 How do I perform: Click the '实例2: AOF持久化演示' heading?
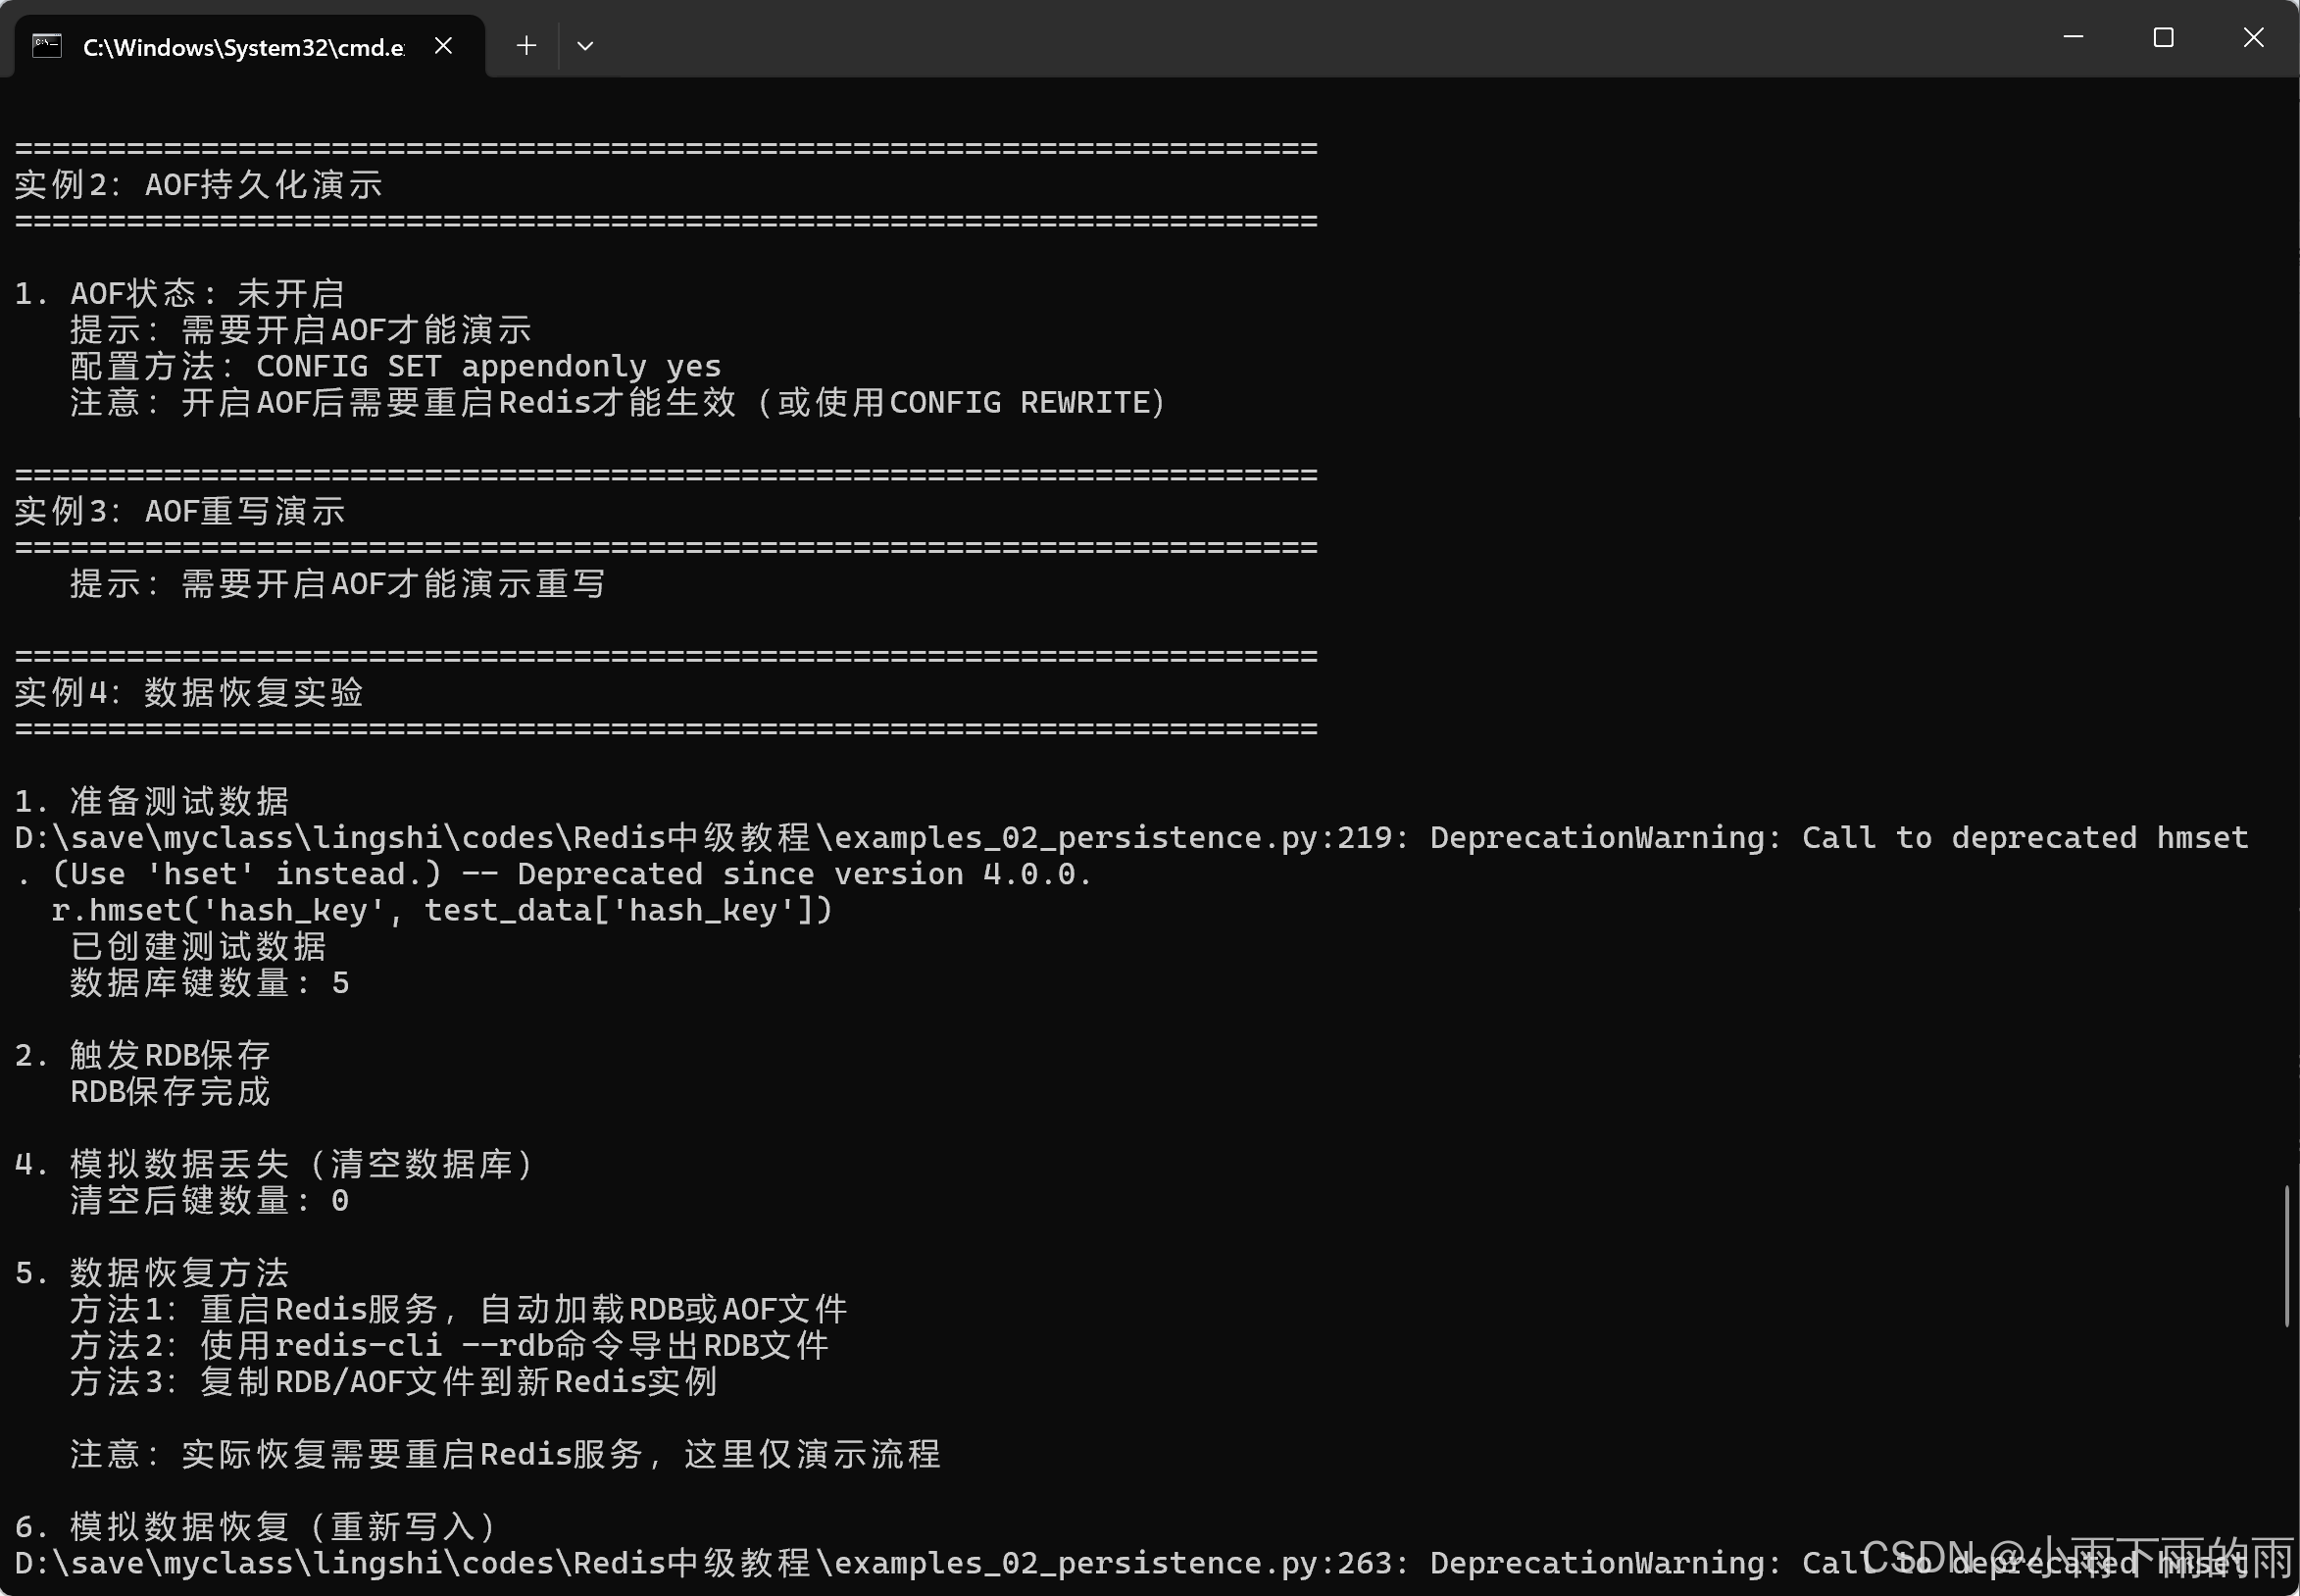click(198, 184)
